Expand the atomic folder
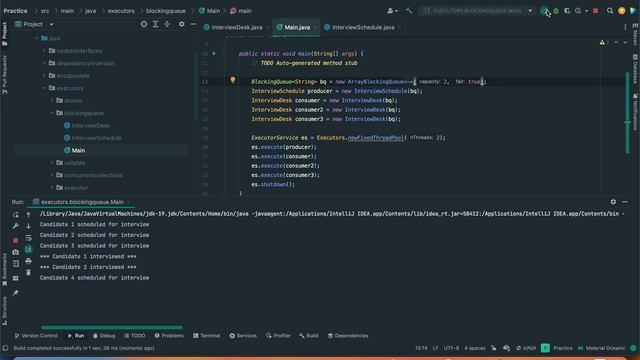Image resolution: width=640 pixels, height=360 pixels. point(52,100)
